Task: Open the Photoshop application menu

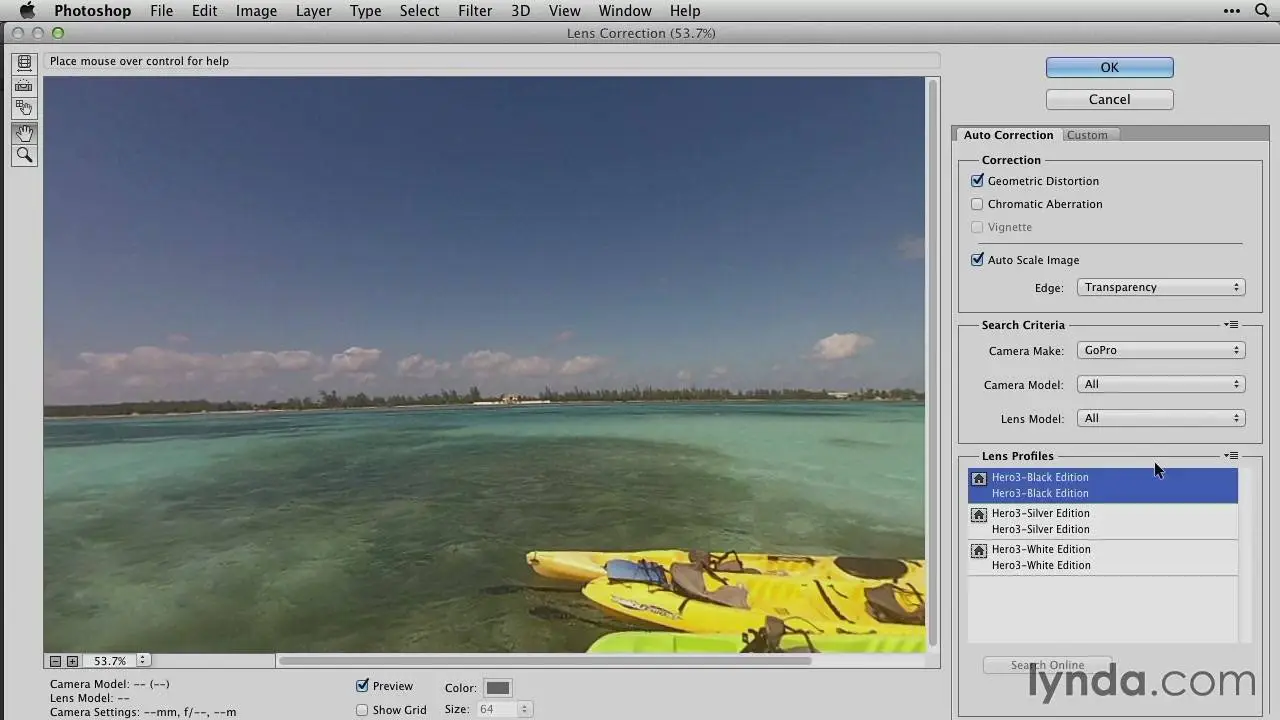Action: click(92, 11)
